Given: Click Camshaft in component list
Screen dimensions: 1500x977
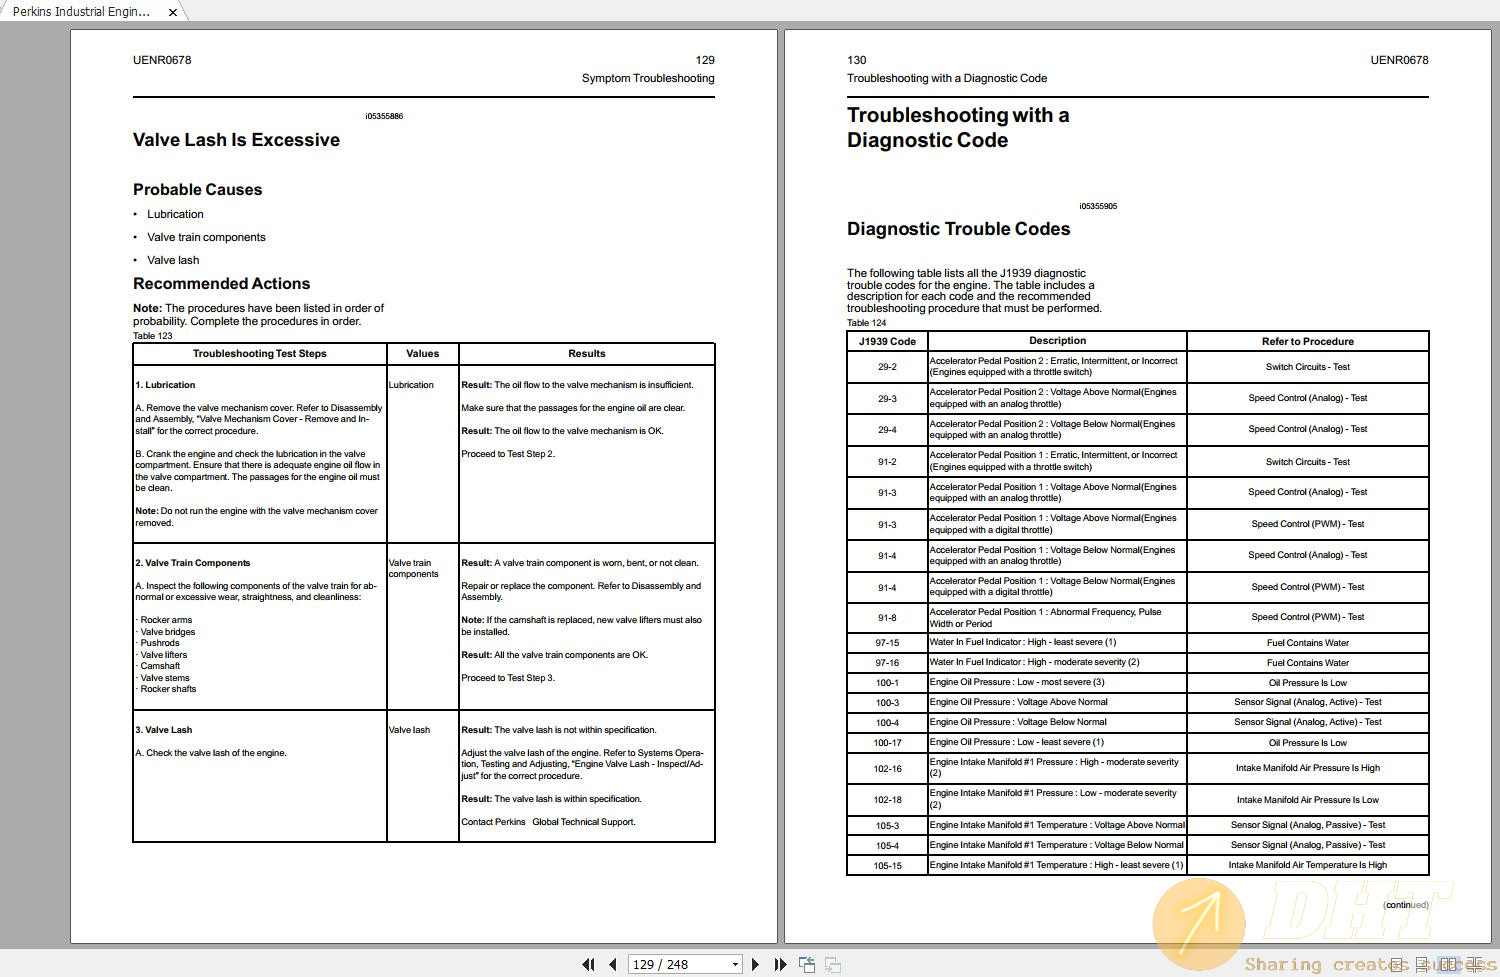Looking at the screenshot, I should [x=160, y=666].
